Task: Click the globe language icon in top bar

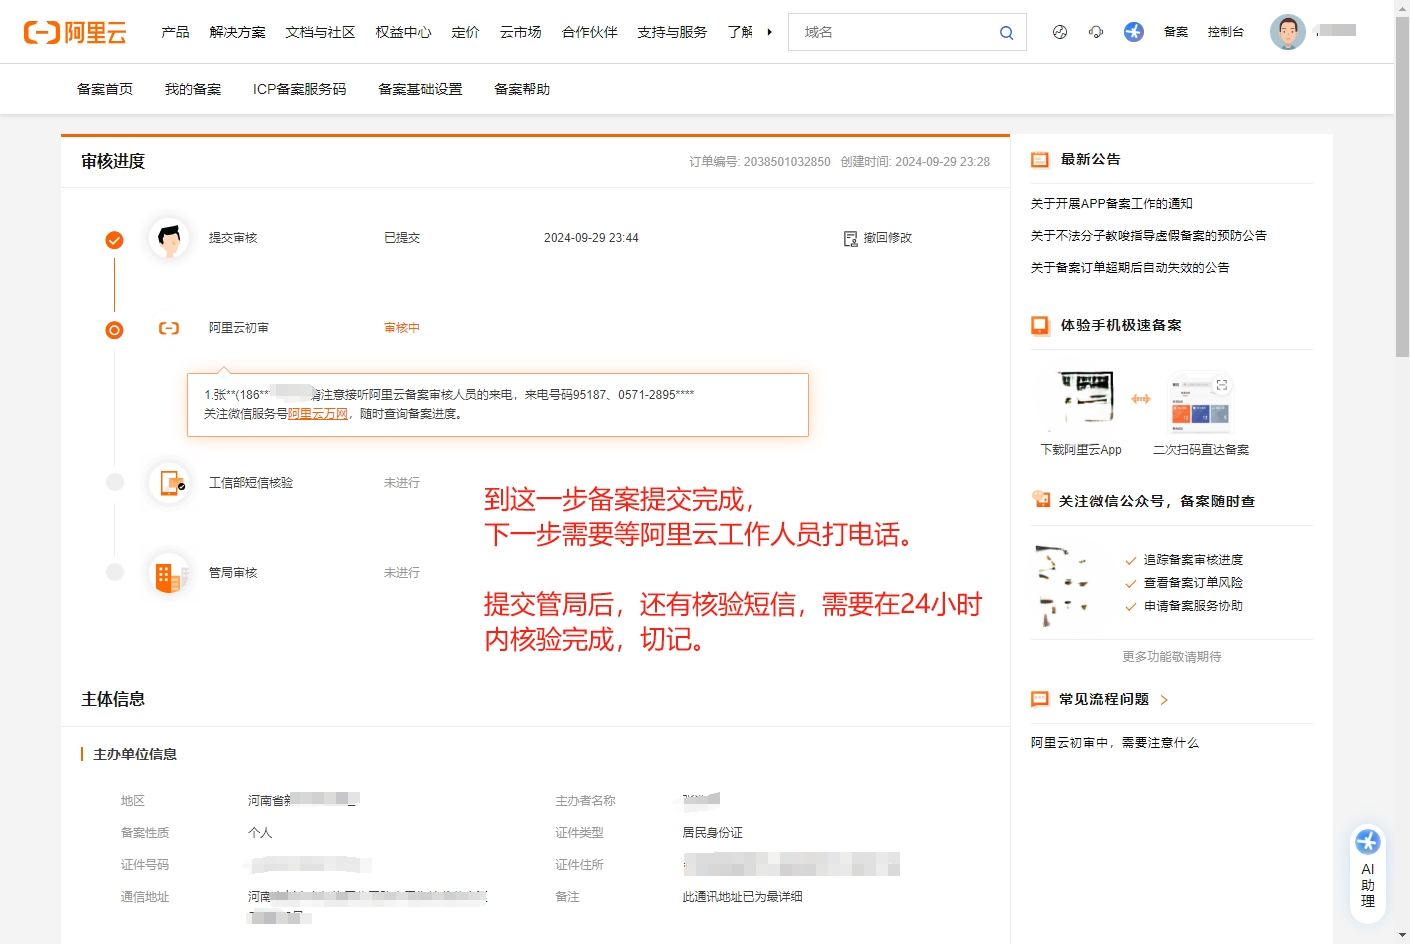Action: tap(1059, 31)
